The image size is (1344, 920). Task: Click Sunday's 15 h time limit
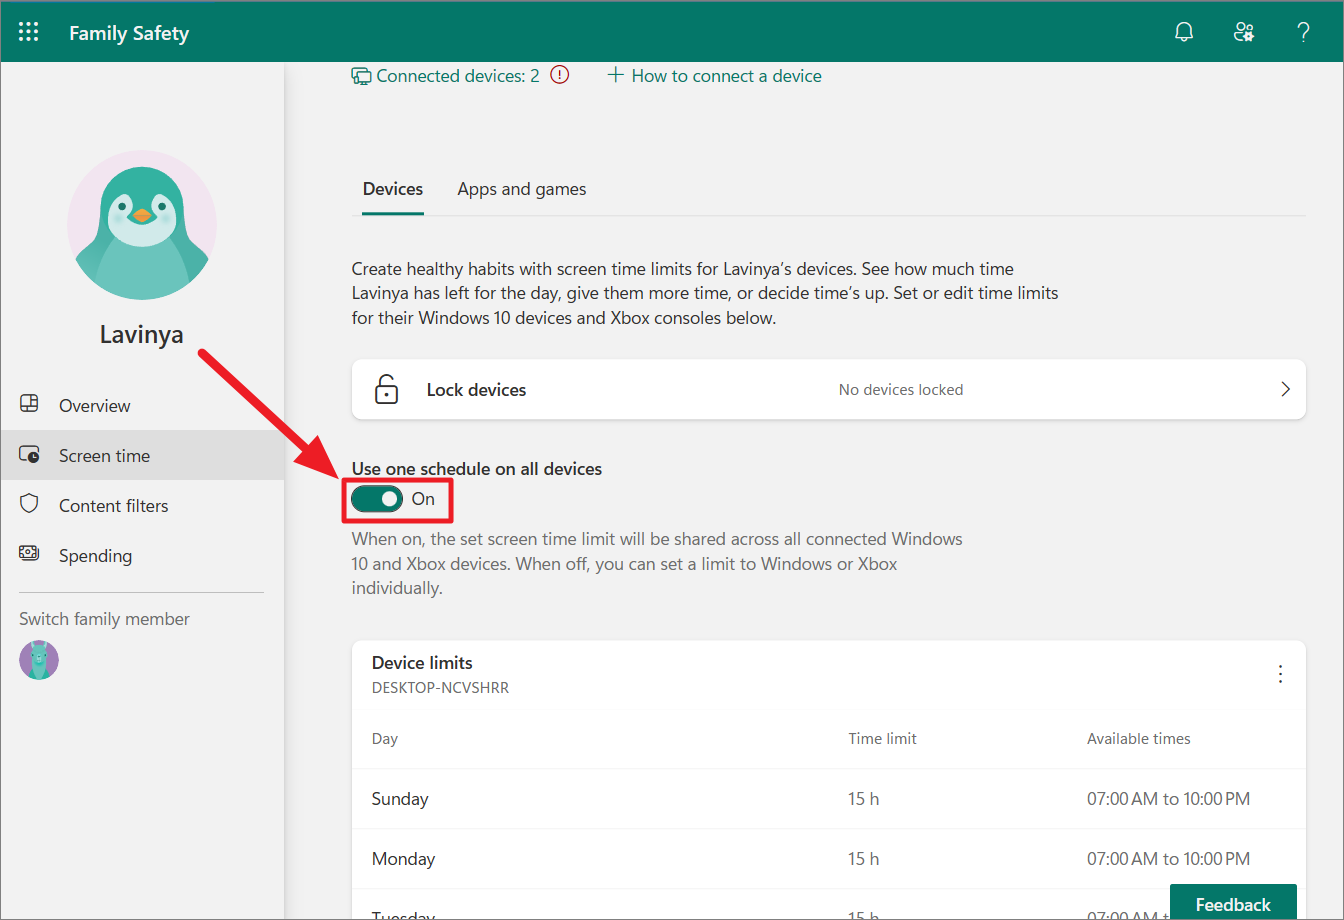864,799
